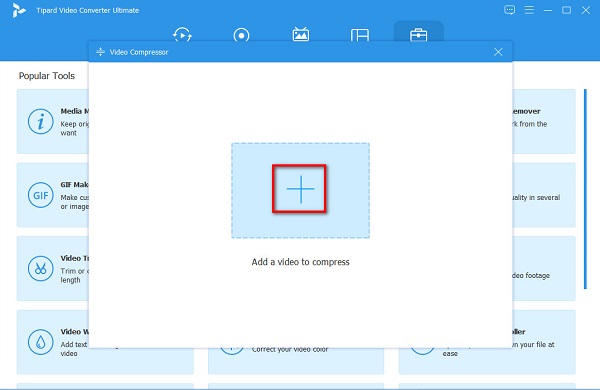Screen dimensions: 600x390
Task: Click the Popular Tools heading
Action: pos(47,76)
